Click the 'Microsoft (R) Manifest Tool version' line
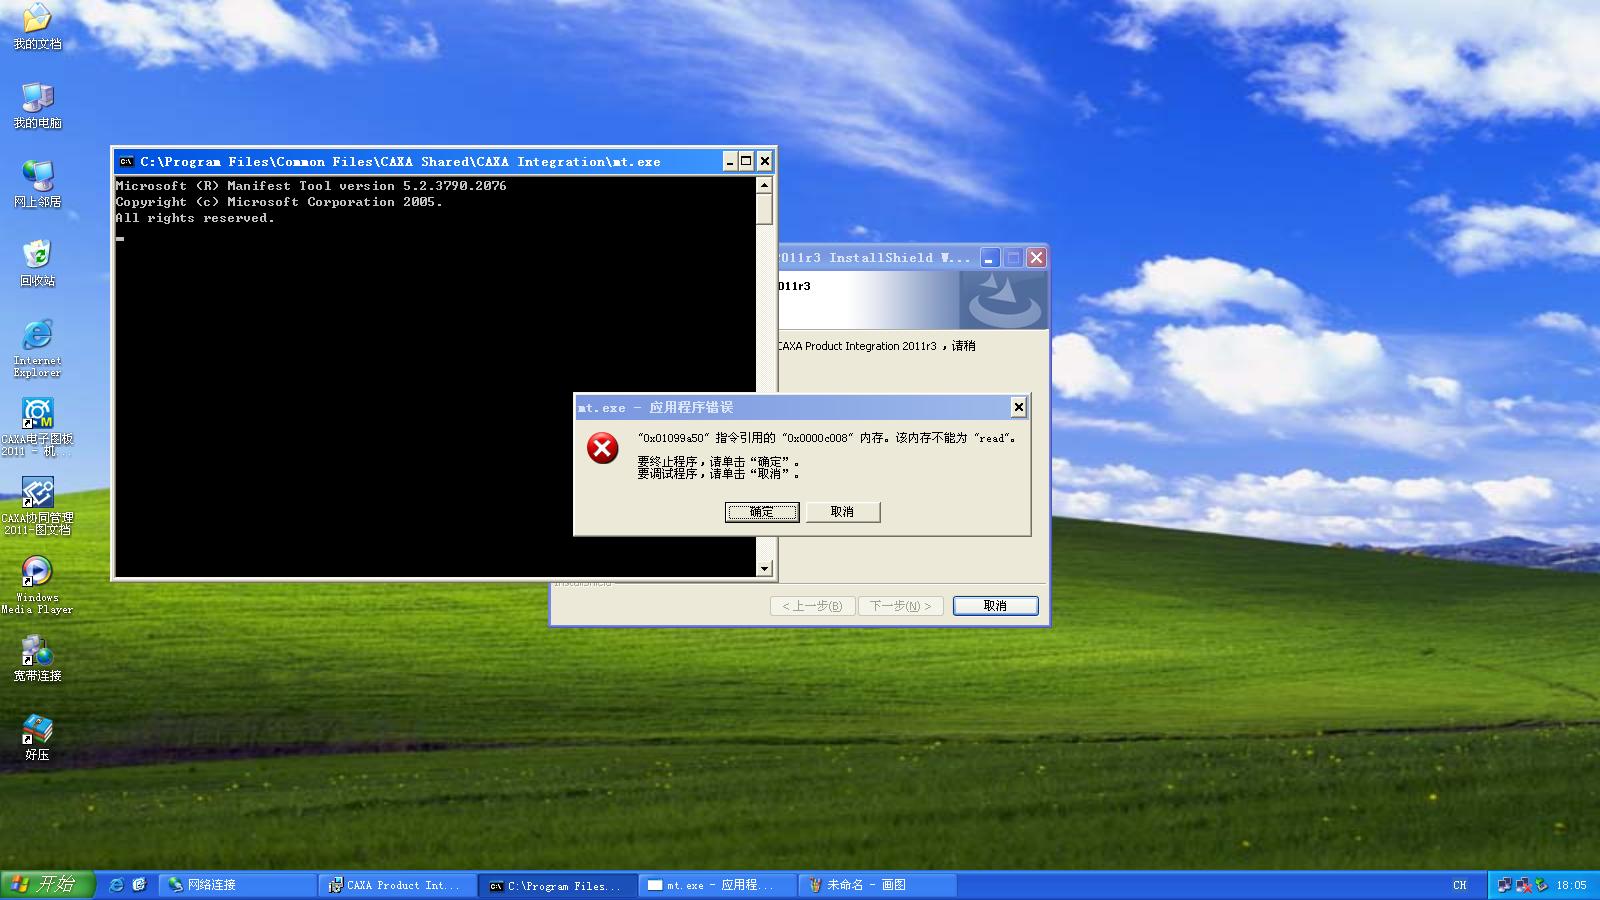This screenshot has height=900, width=1600. tap(311, 186)
